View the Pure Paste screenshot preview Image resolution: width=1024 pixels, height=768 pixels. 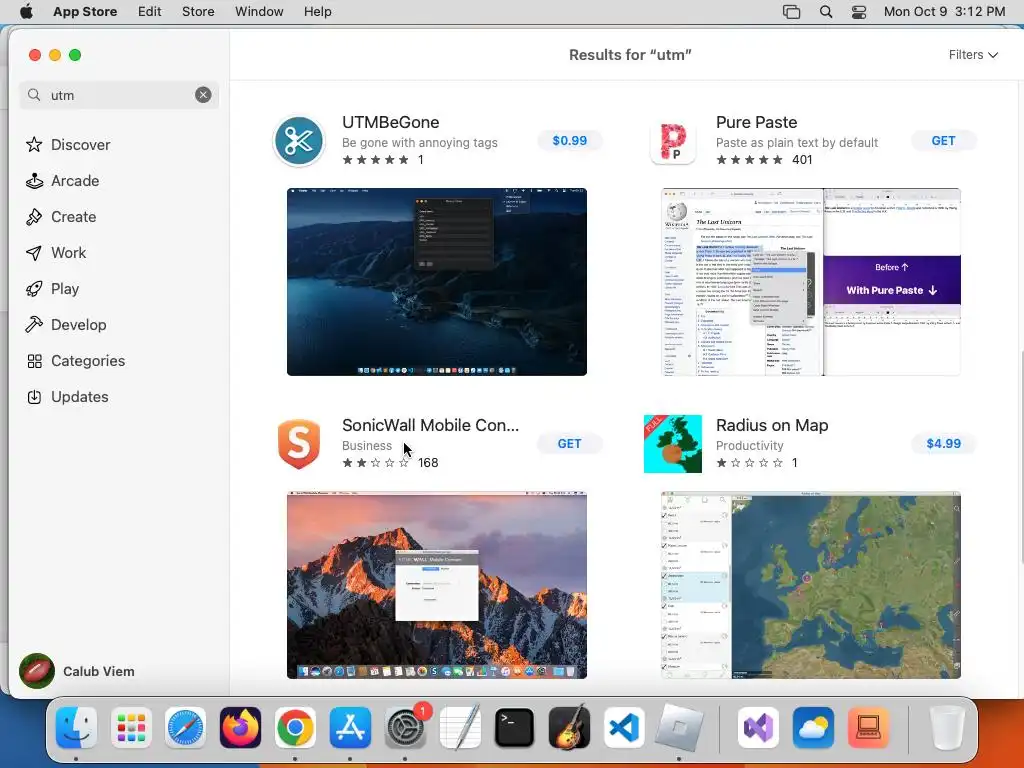810,281
